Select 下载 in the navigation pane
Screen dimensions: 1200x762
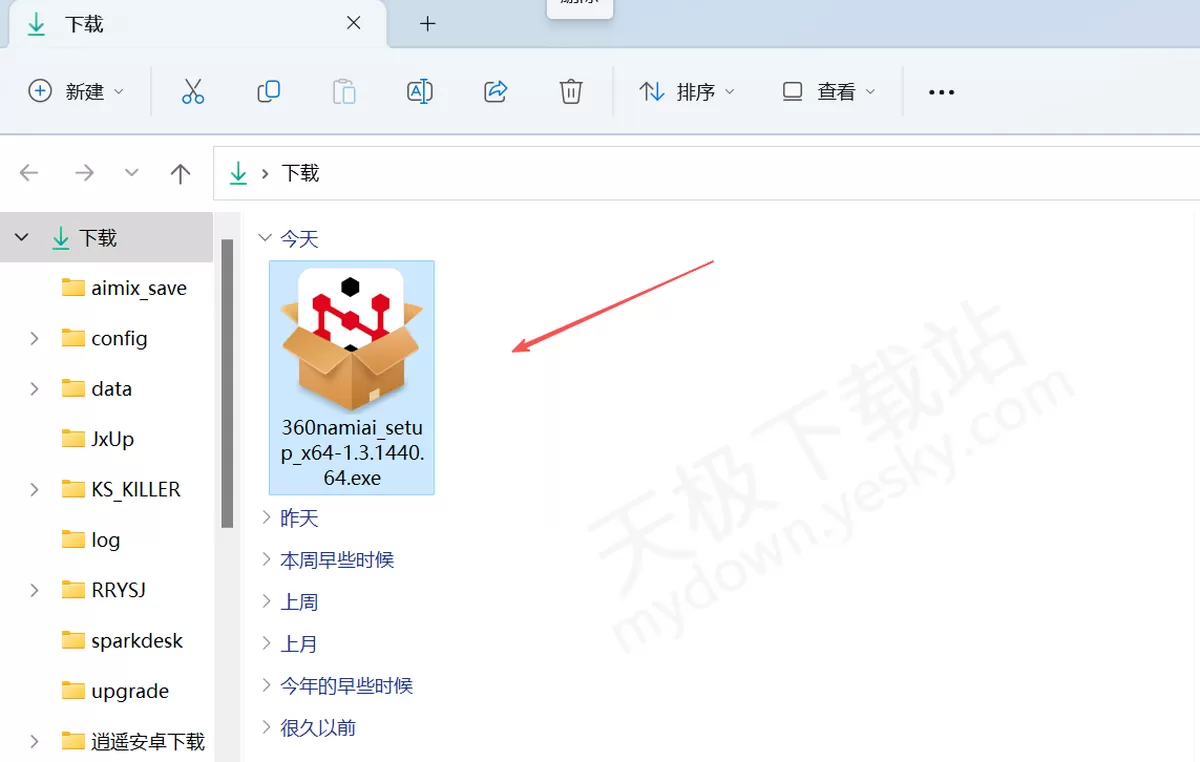pos(106,237)
